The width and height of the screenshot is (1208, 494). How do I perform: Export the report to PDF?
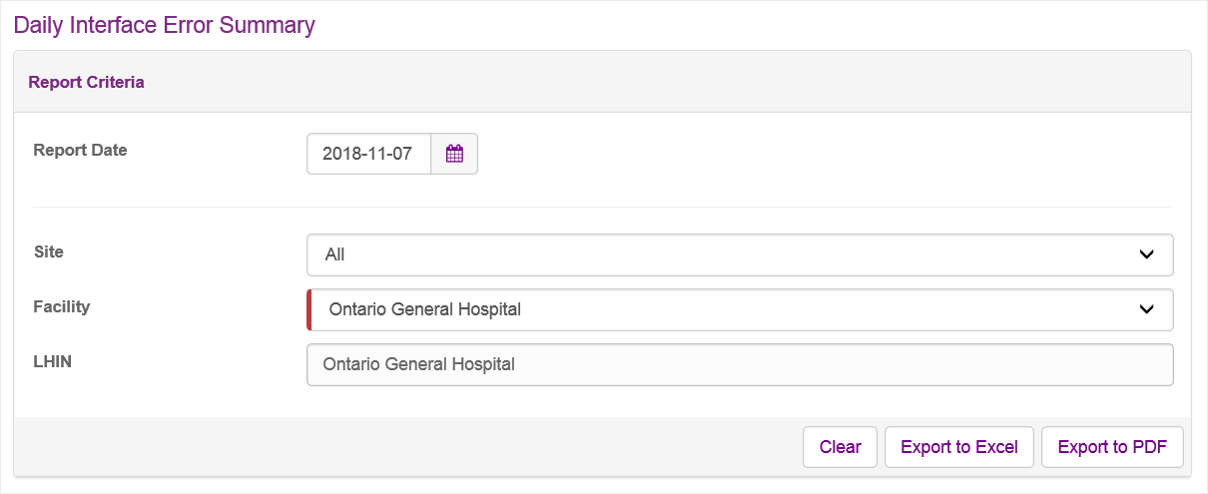click(1112, 447)
